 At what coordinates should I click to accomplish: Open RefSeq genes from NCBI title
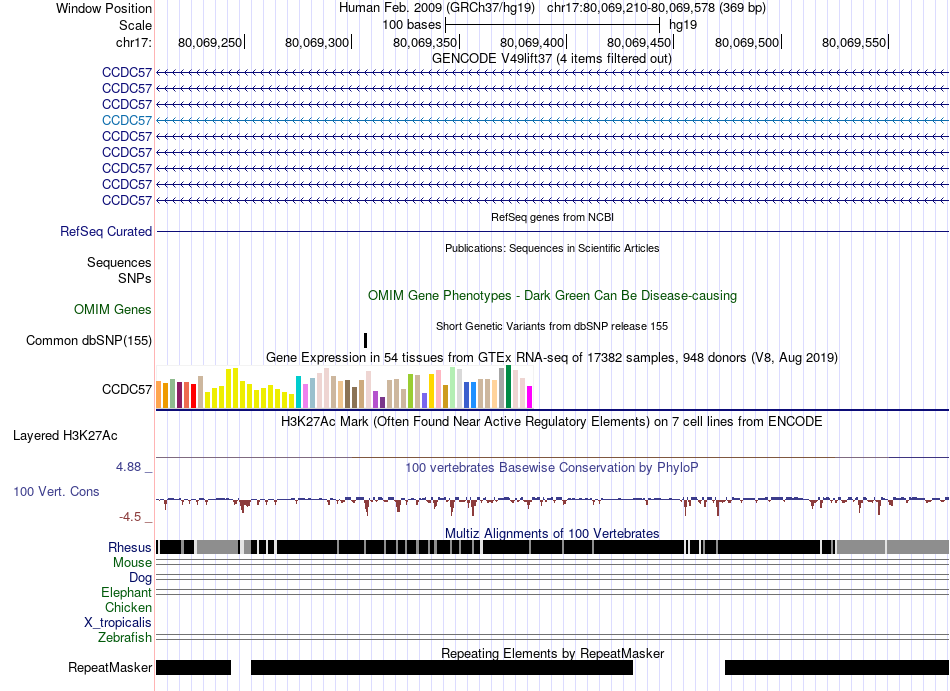click(x=552, y=217)
